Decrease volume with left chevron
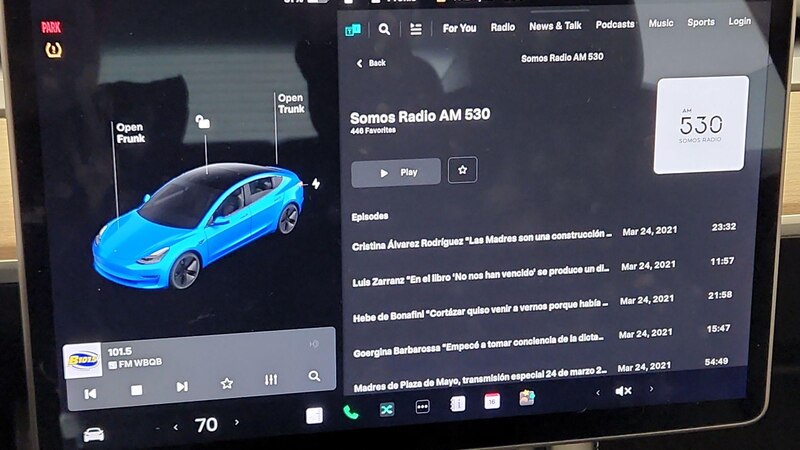Screen dimensions: 800x450 (x=598, y=392)
